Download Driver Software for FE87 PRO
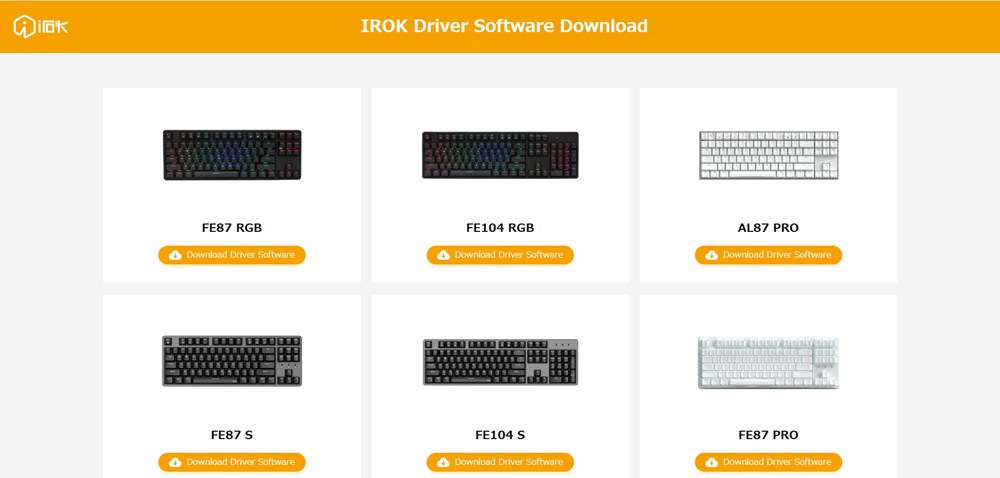Screen dimensions: 1000x478 tap(768, 462)
